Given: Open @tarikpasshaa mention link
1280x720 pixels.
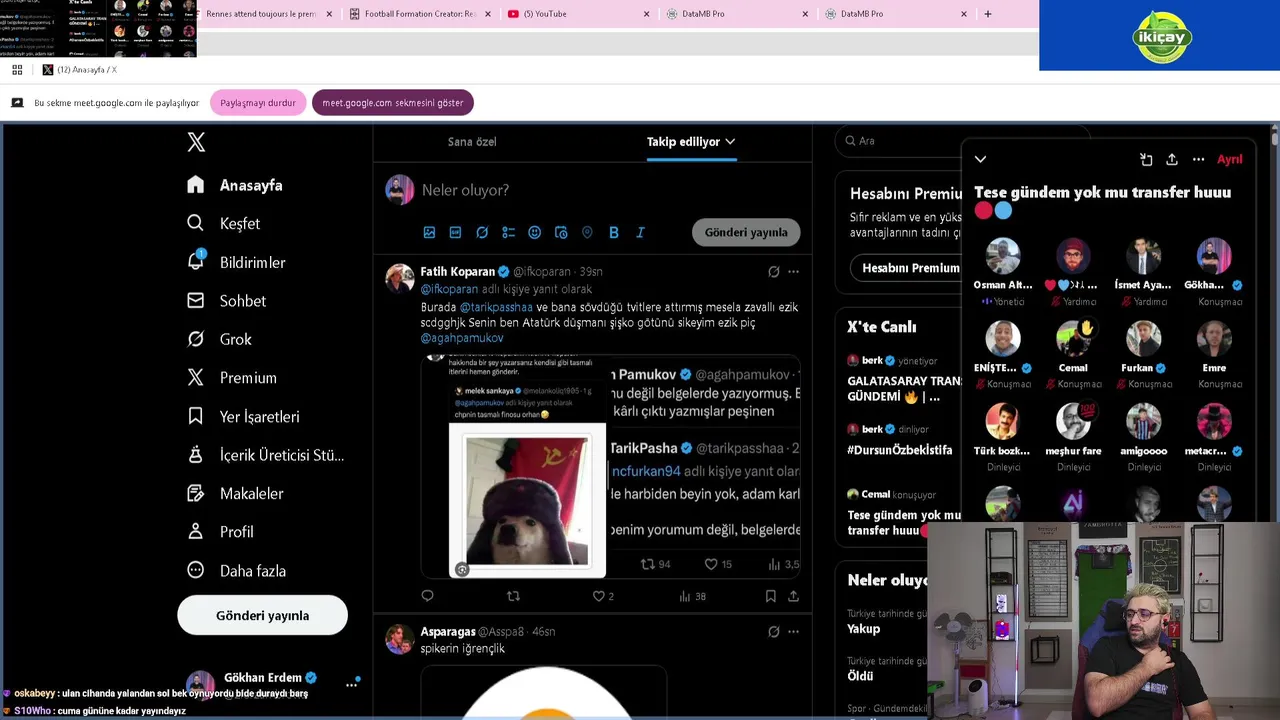Looking at the screenshot, I should [496, 307].
